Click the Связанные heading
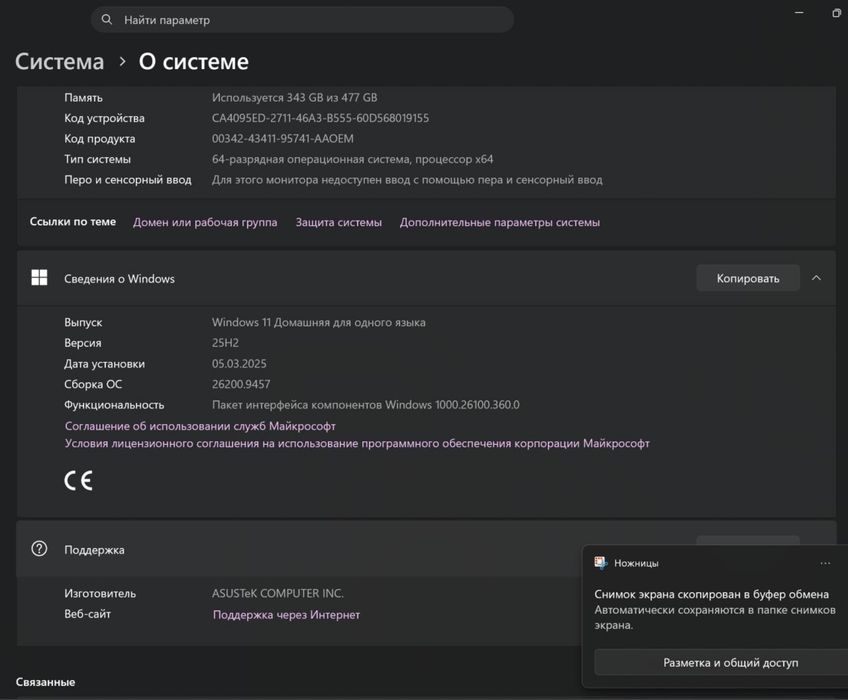 coord(45,682)
